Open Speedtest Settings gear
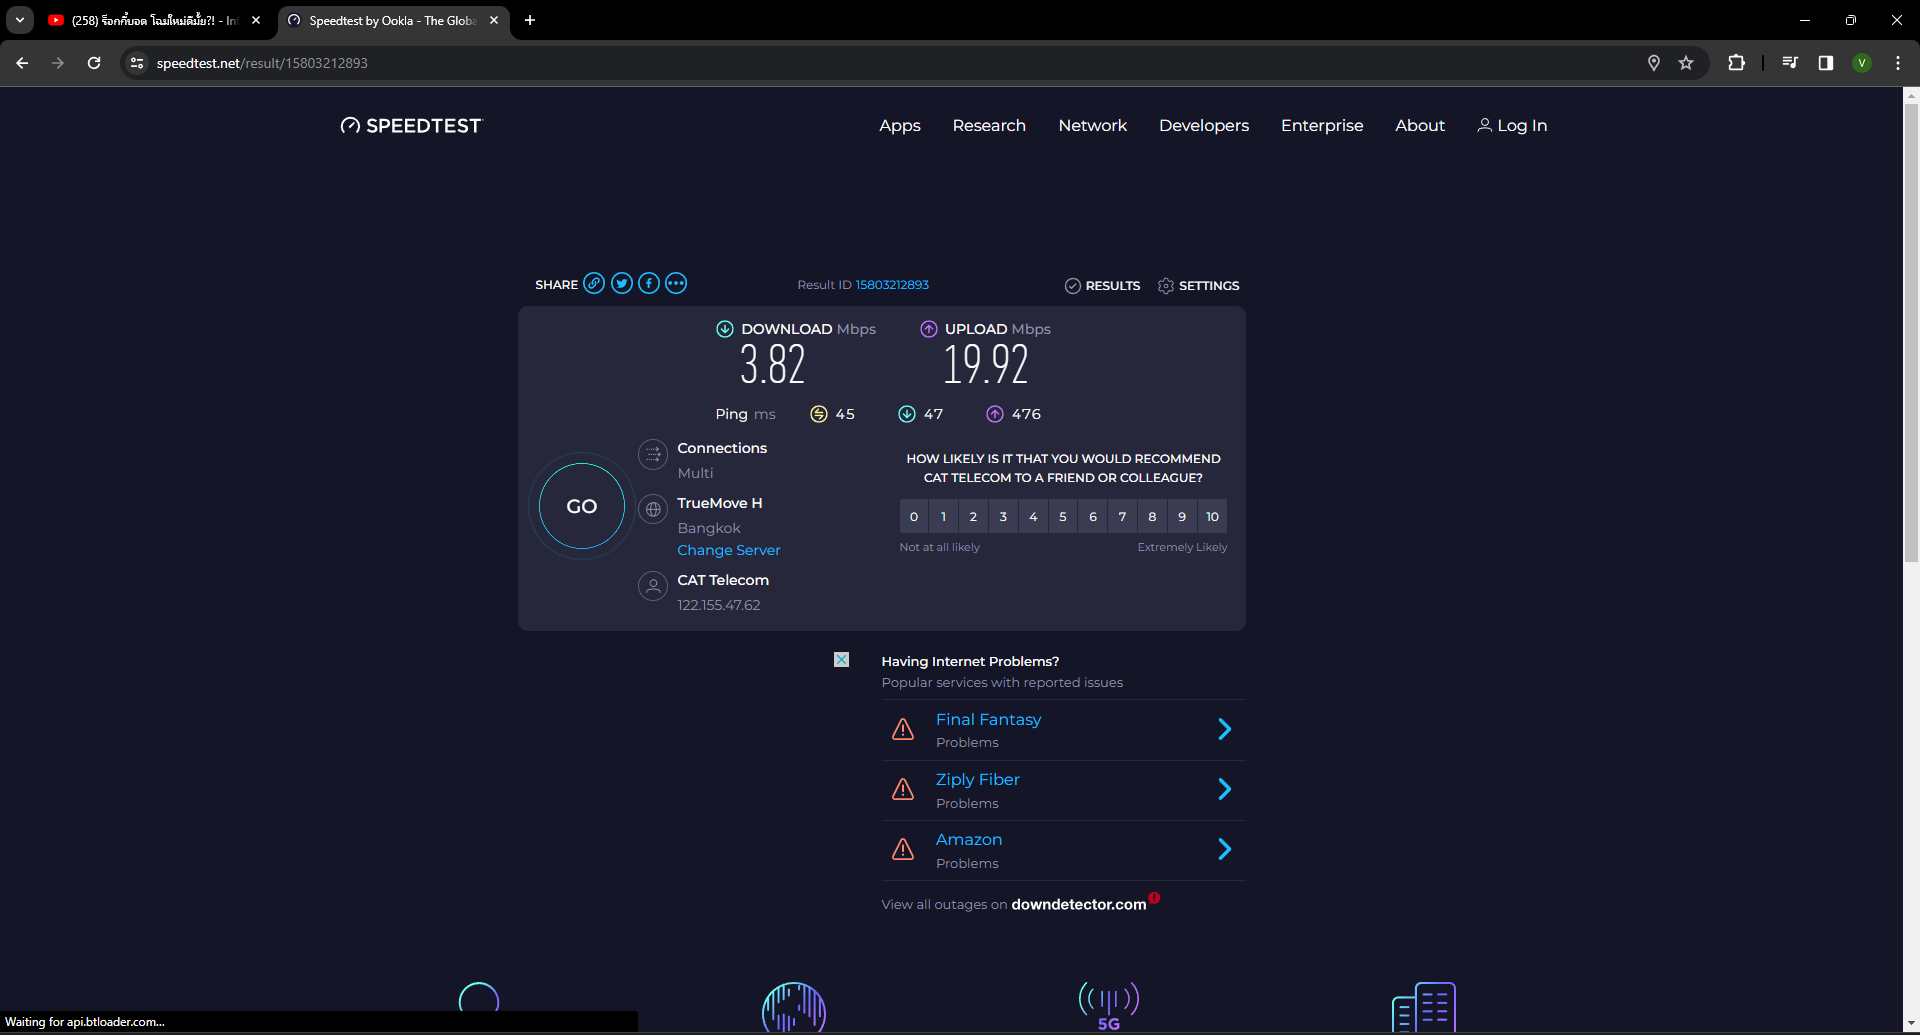This screenshot has width=1920, height=1035. [x=1198, y=286]
